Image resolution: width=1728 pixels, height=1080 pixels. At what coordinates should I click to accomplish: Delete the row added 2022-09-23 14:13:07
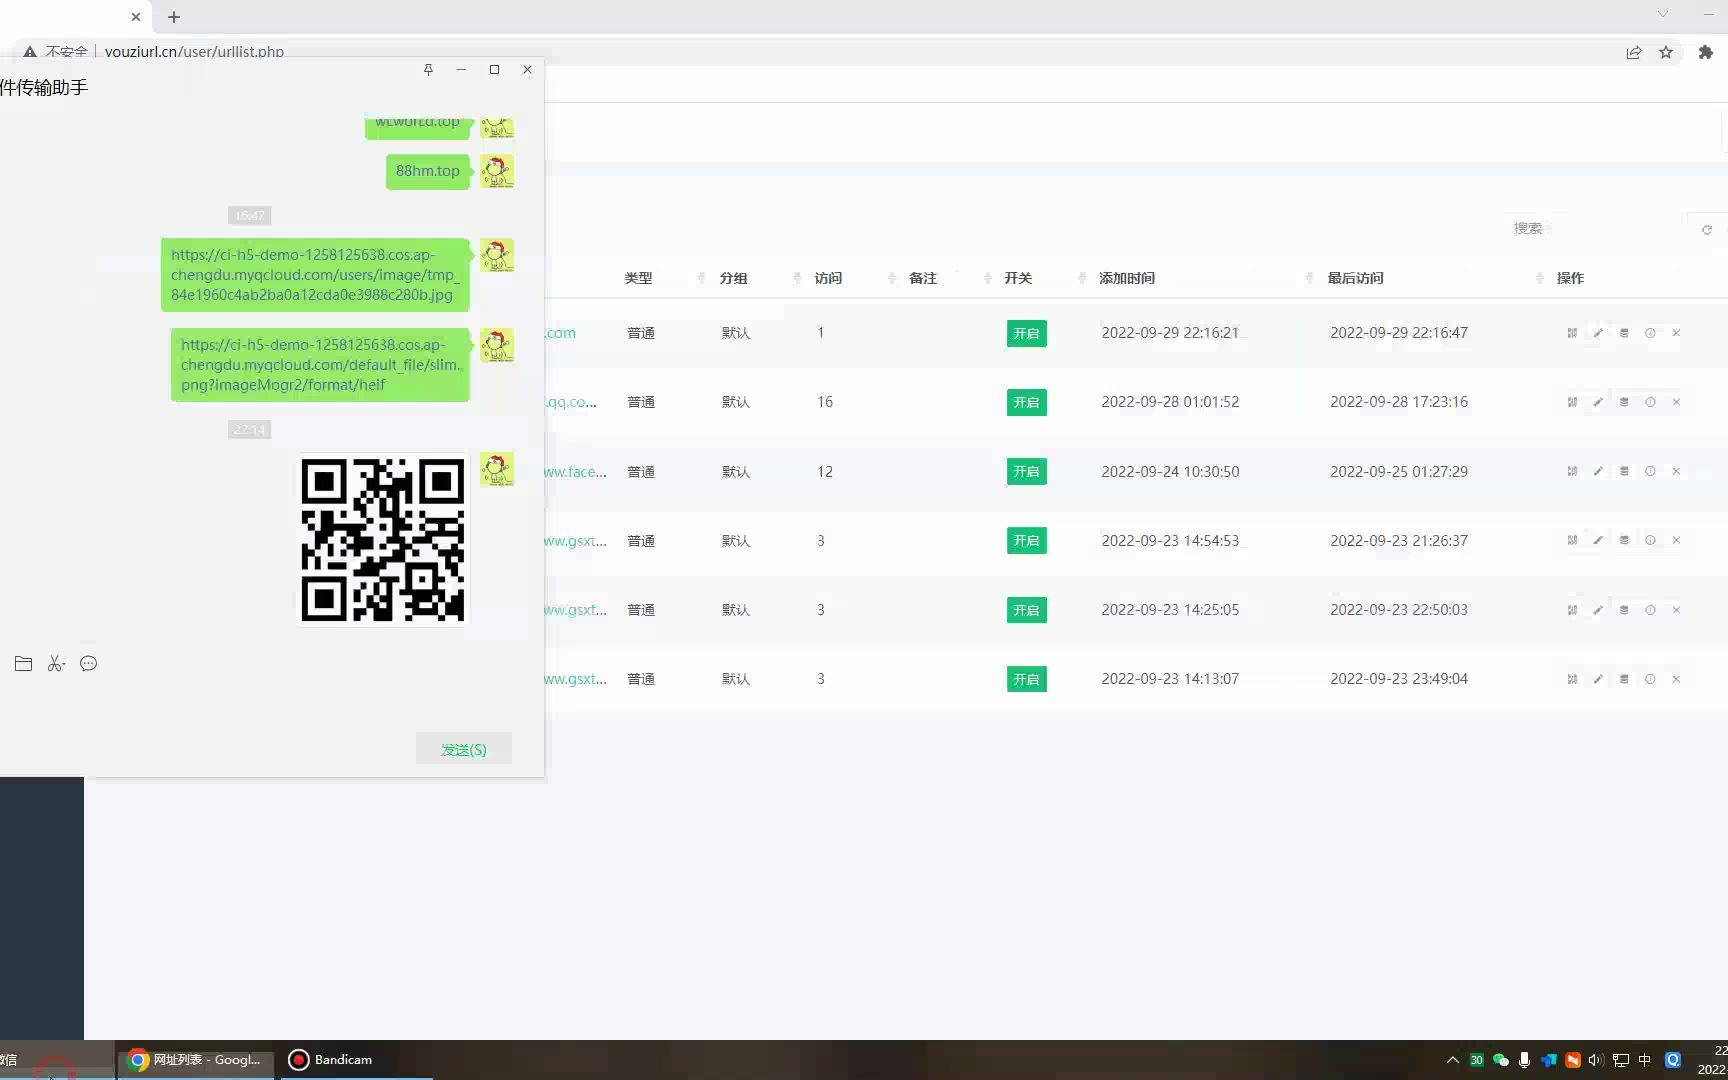point(1676,679)
